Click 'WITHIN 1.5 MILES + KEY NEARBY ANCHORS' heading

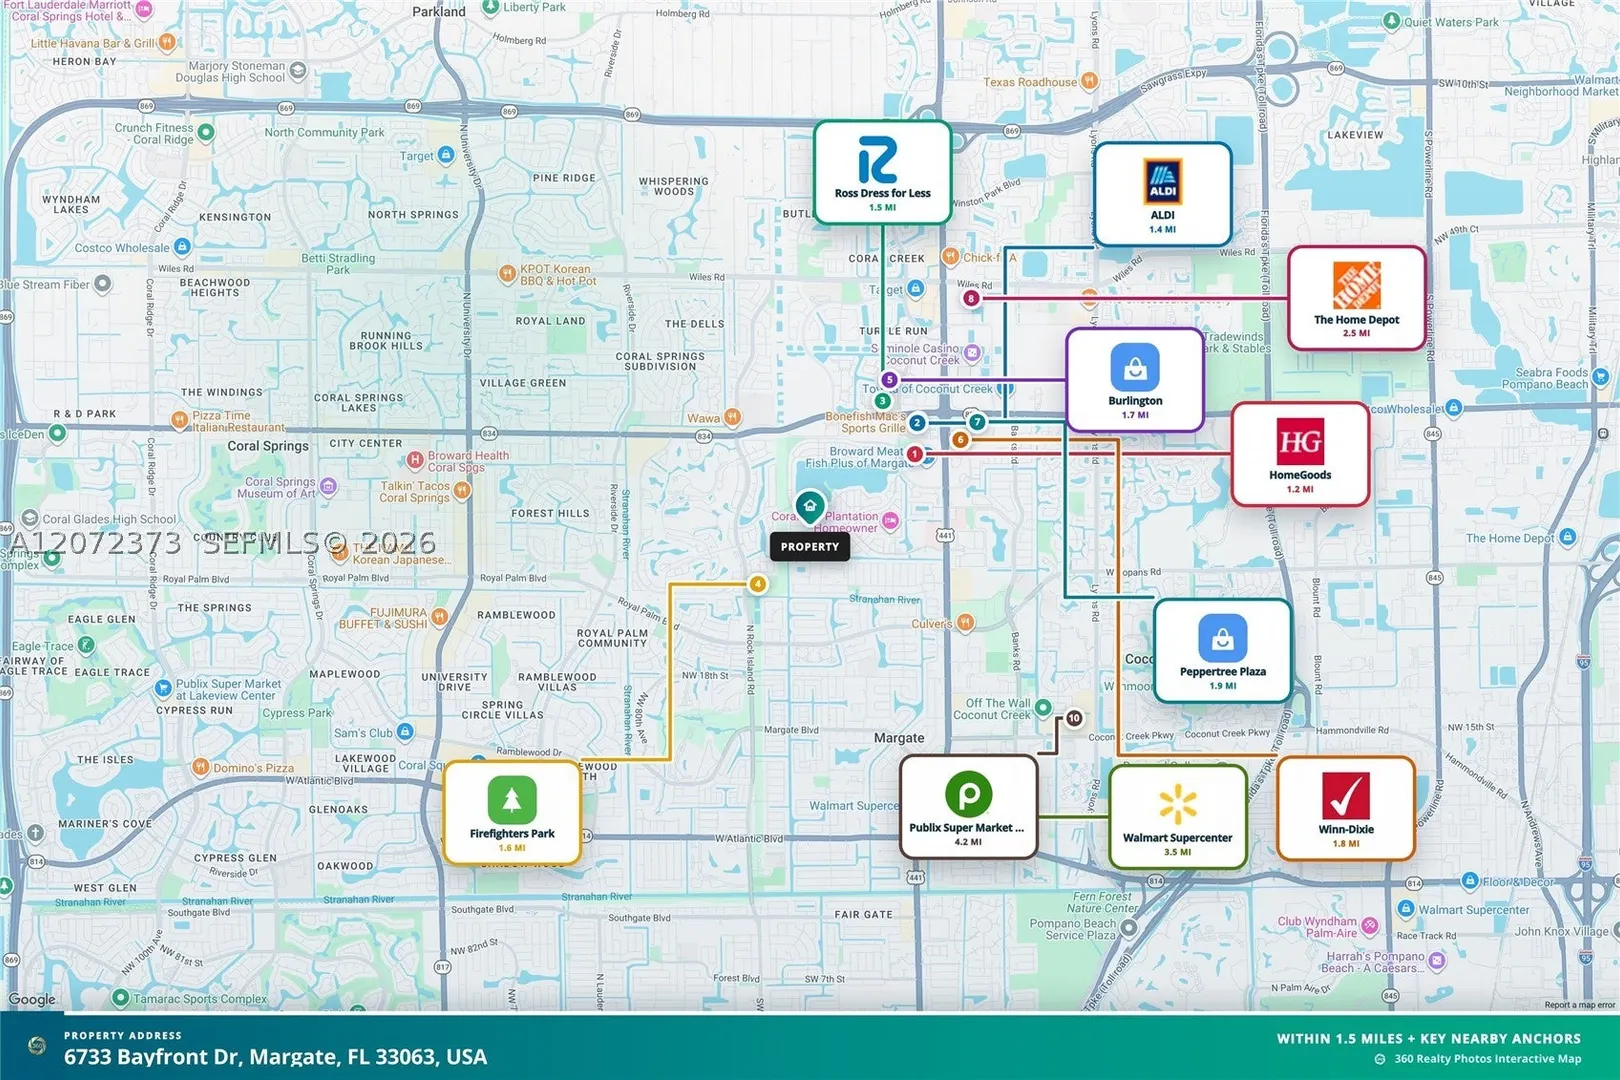(x=1429, y=1039)
